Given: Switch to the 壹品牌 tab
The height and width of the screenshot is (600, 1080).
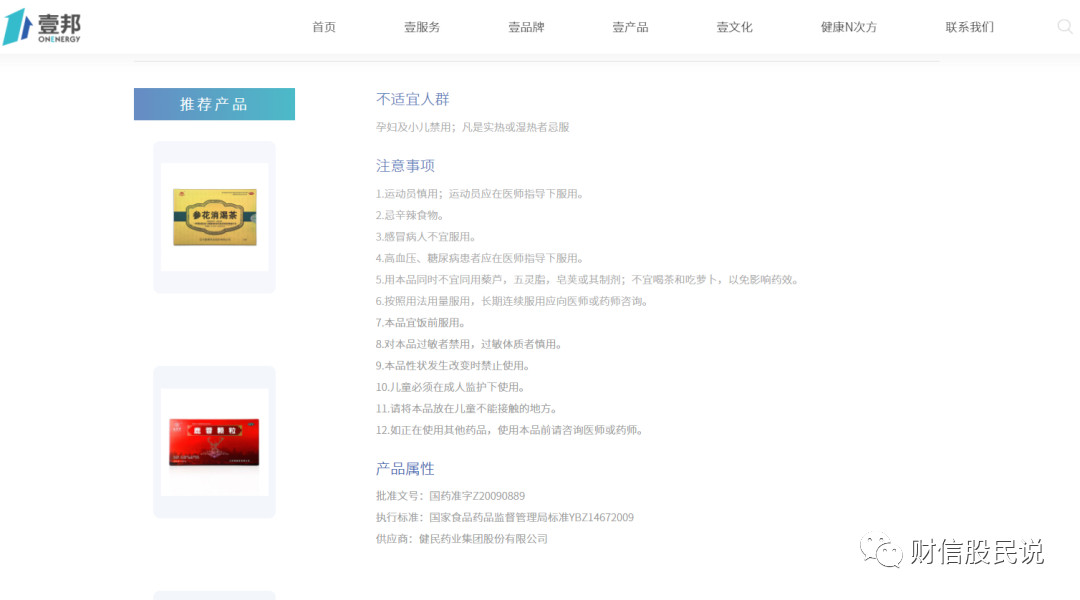Looking at the screenshot, I should (x=527, y=27).
